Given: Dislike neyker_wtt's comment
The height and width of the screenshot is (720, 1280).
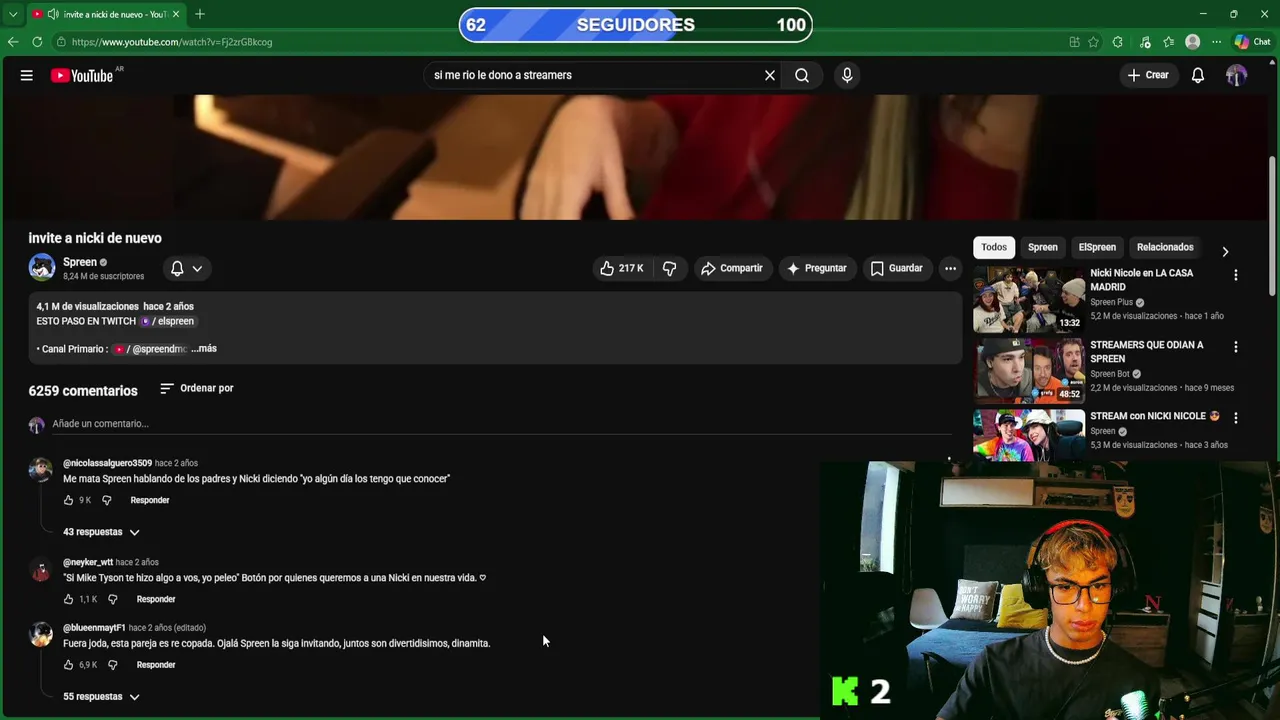Looking at the screenshot, I should (112, 599).
